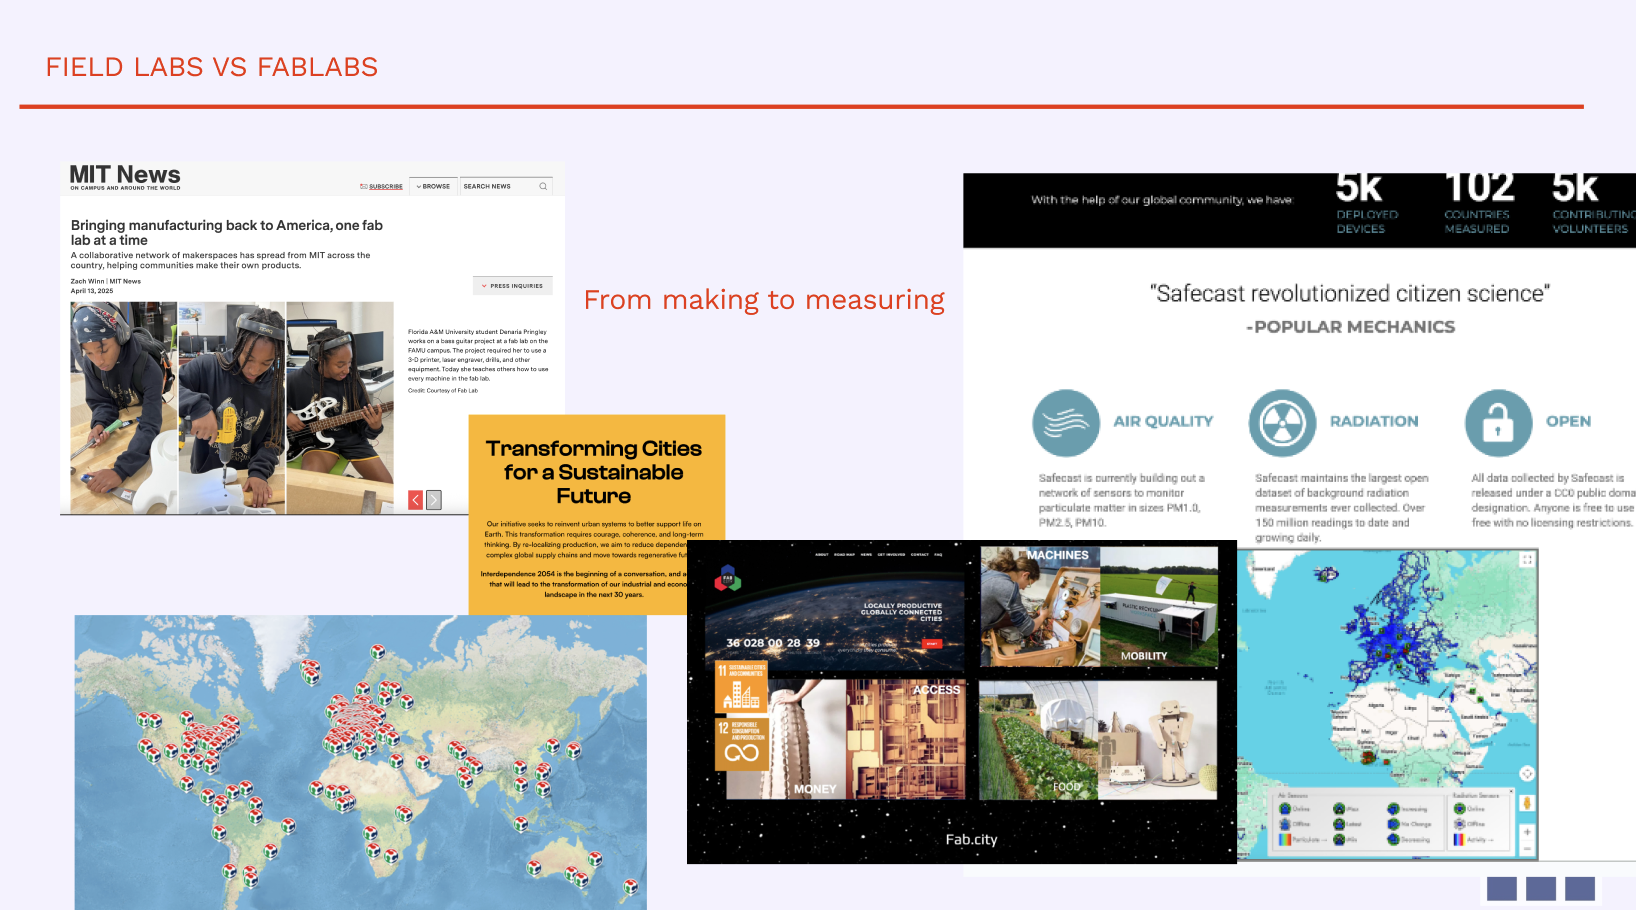The image size is (1636, 910).
Task: Click the Radiation heading
Action: click(1374, 422)
